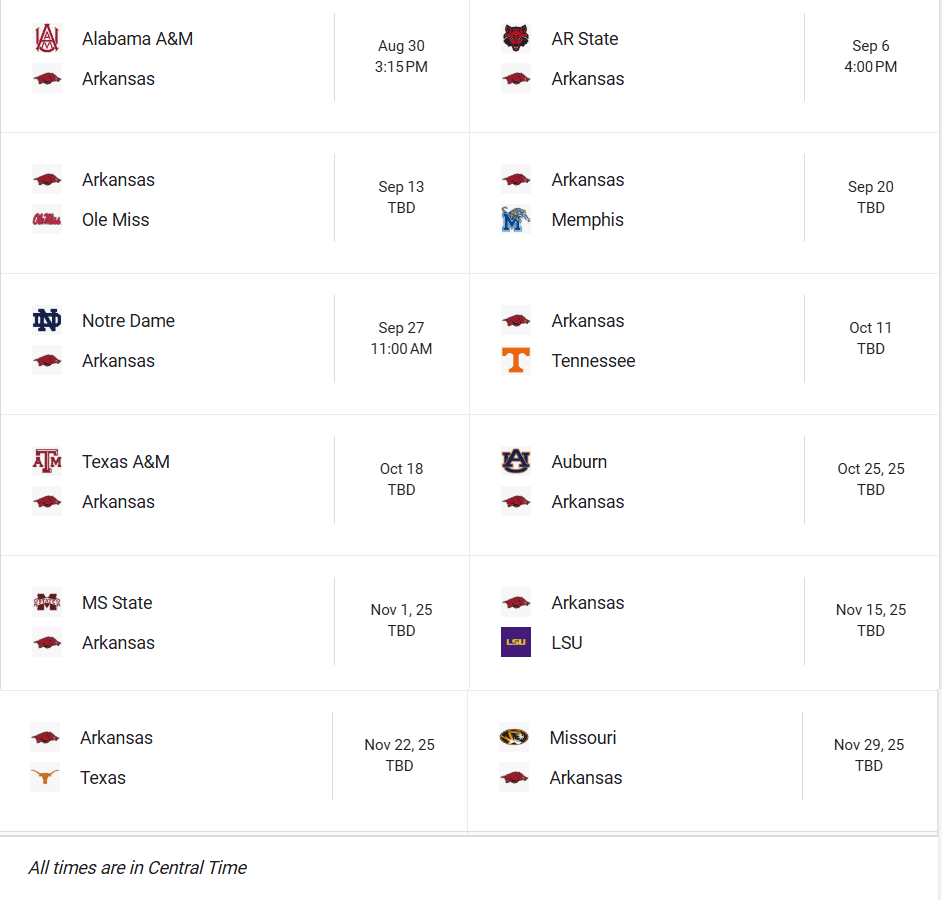The width and height of the screenshot is (942, 900).
Task: Click the Notre Dame ND logo
Action: click(47, 321)
